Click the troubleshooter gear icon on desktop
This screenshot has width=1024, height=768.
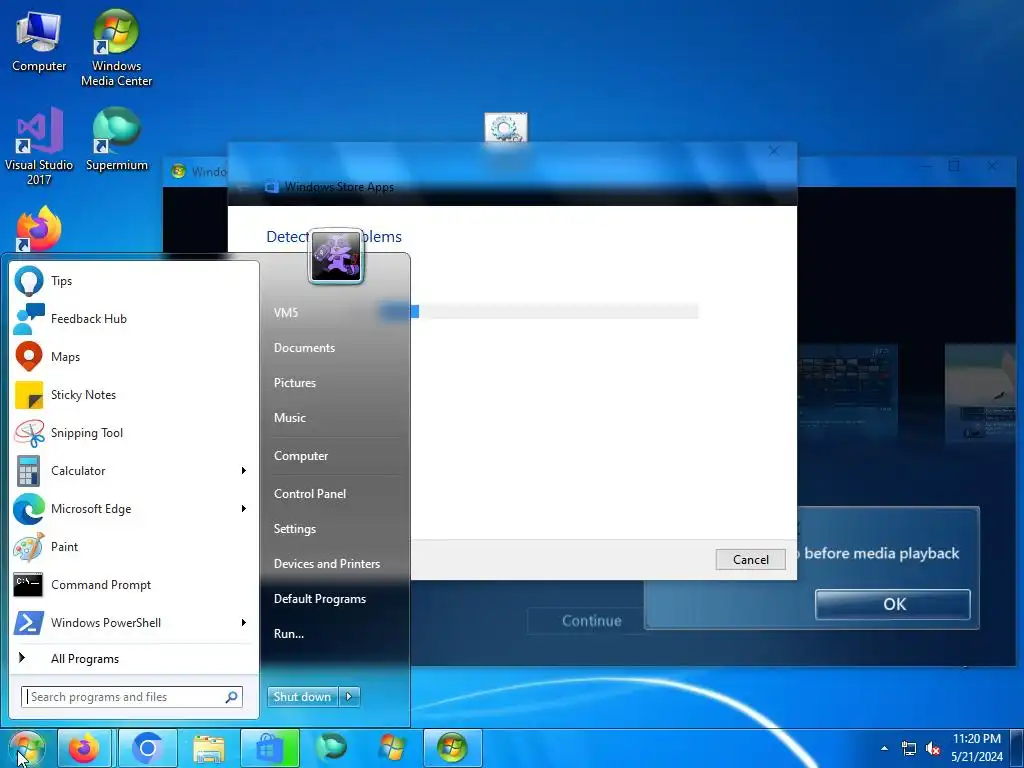tap(506, 128)
